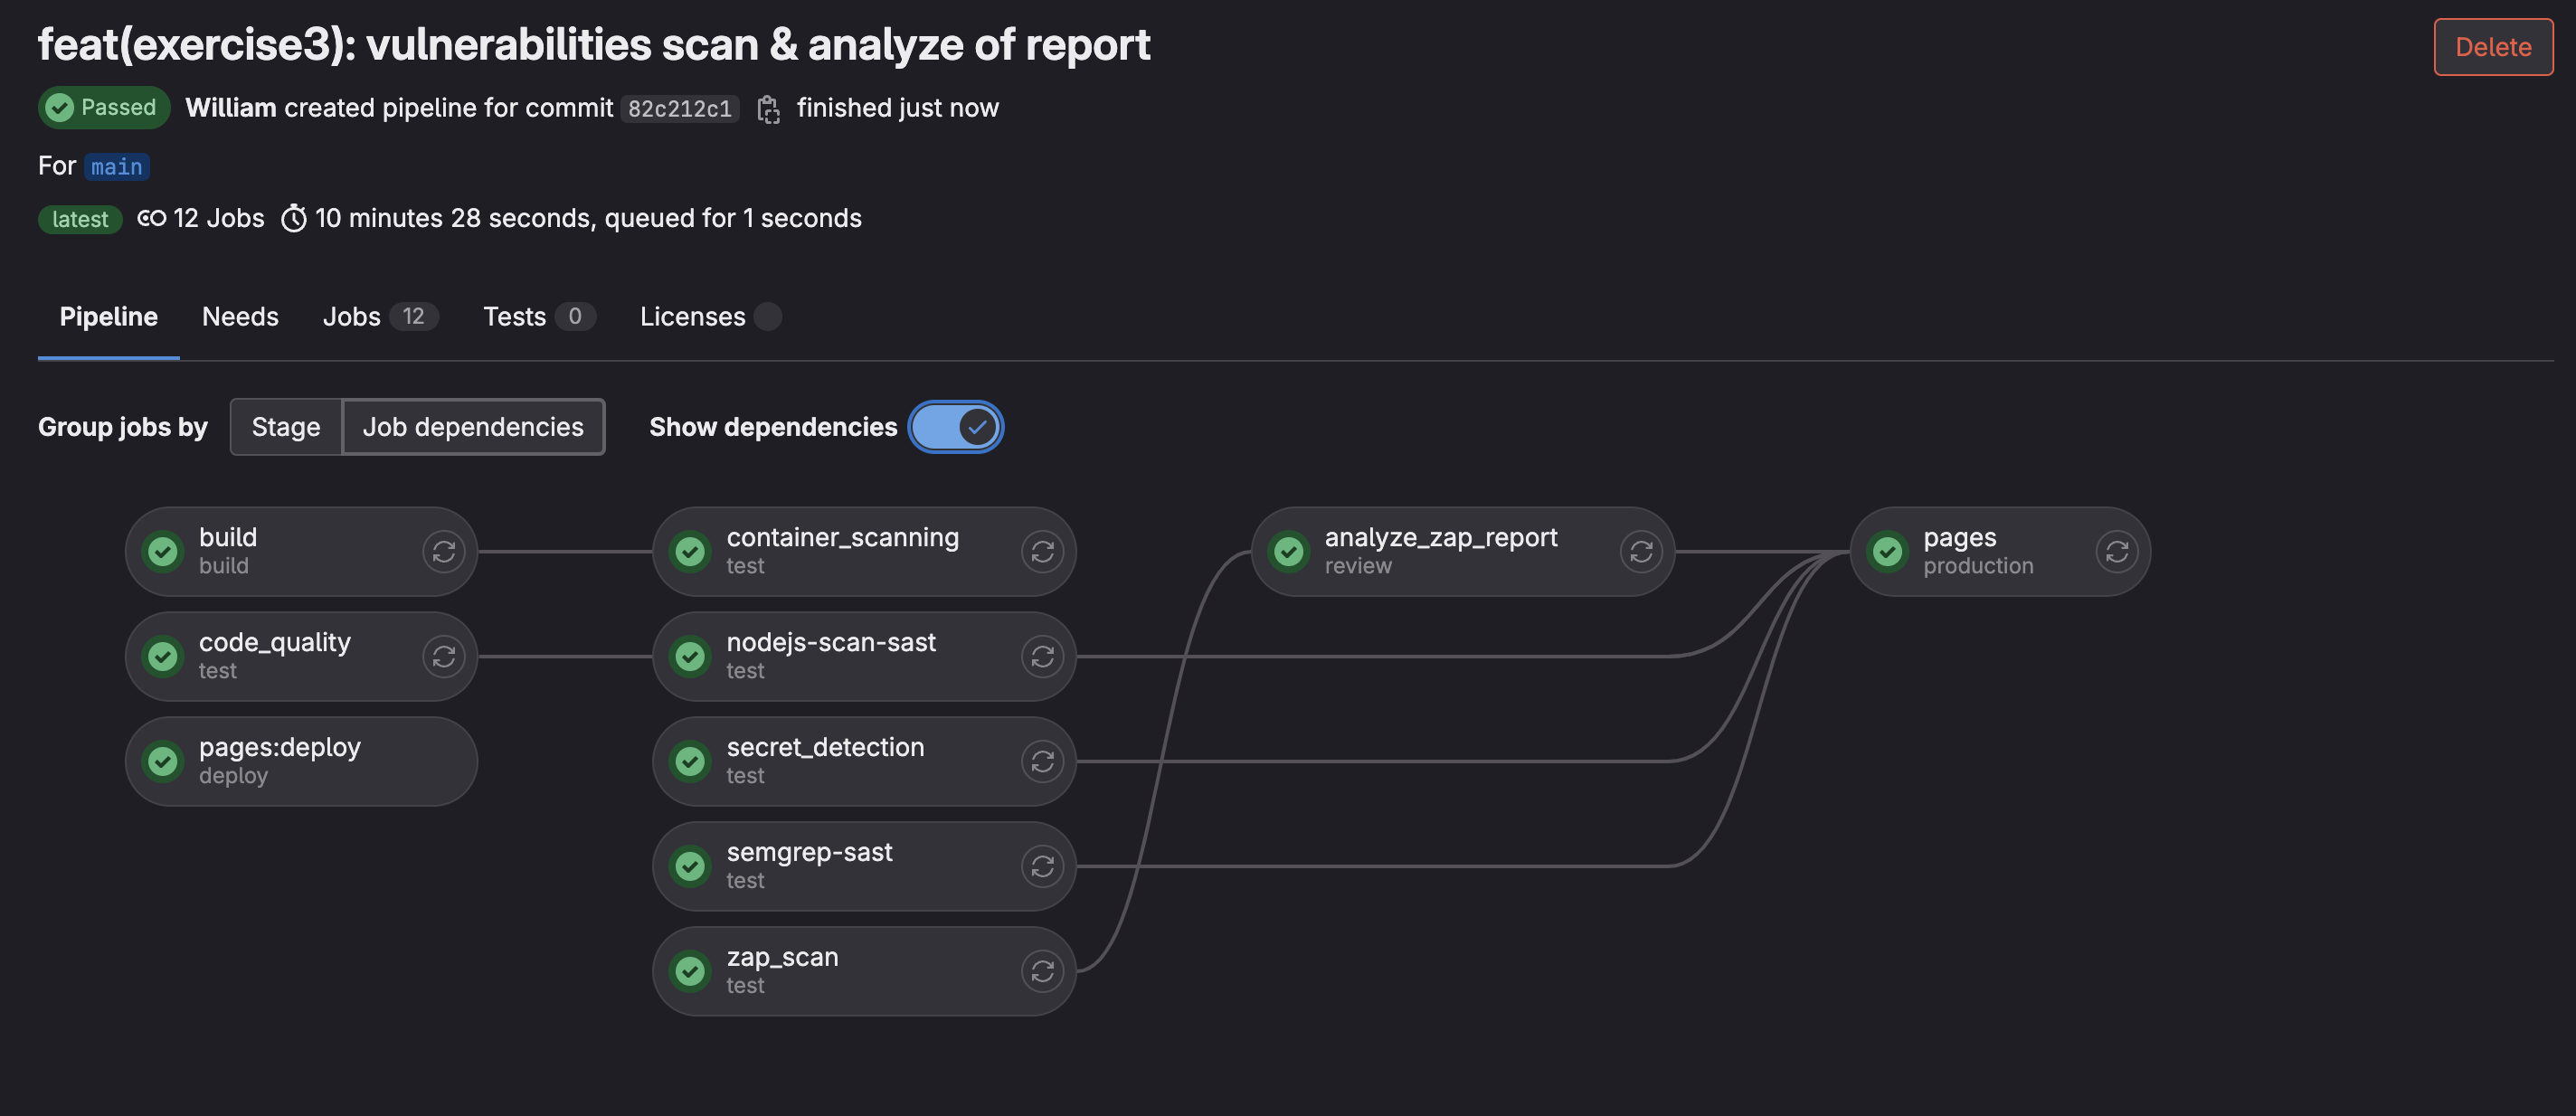The image size is (2576, 1116).
Task: Retry the zap_scan job
Action: point(1042,971)
